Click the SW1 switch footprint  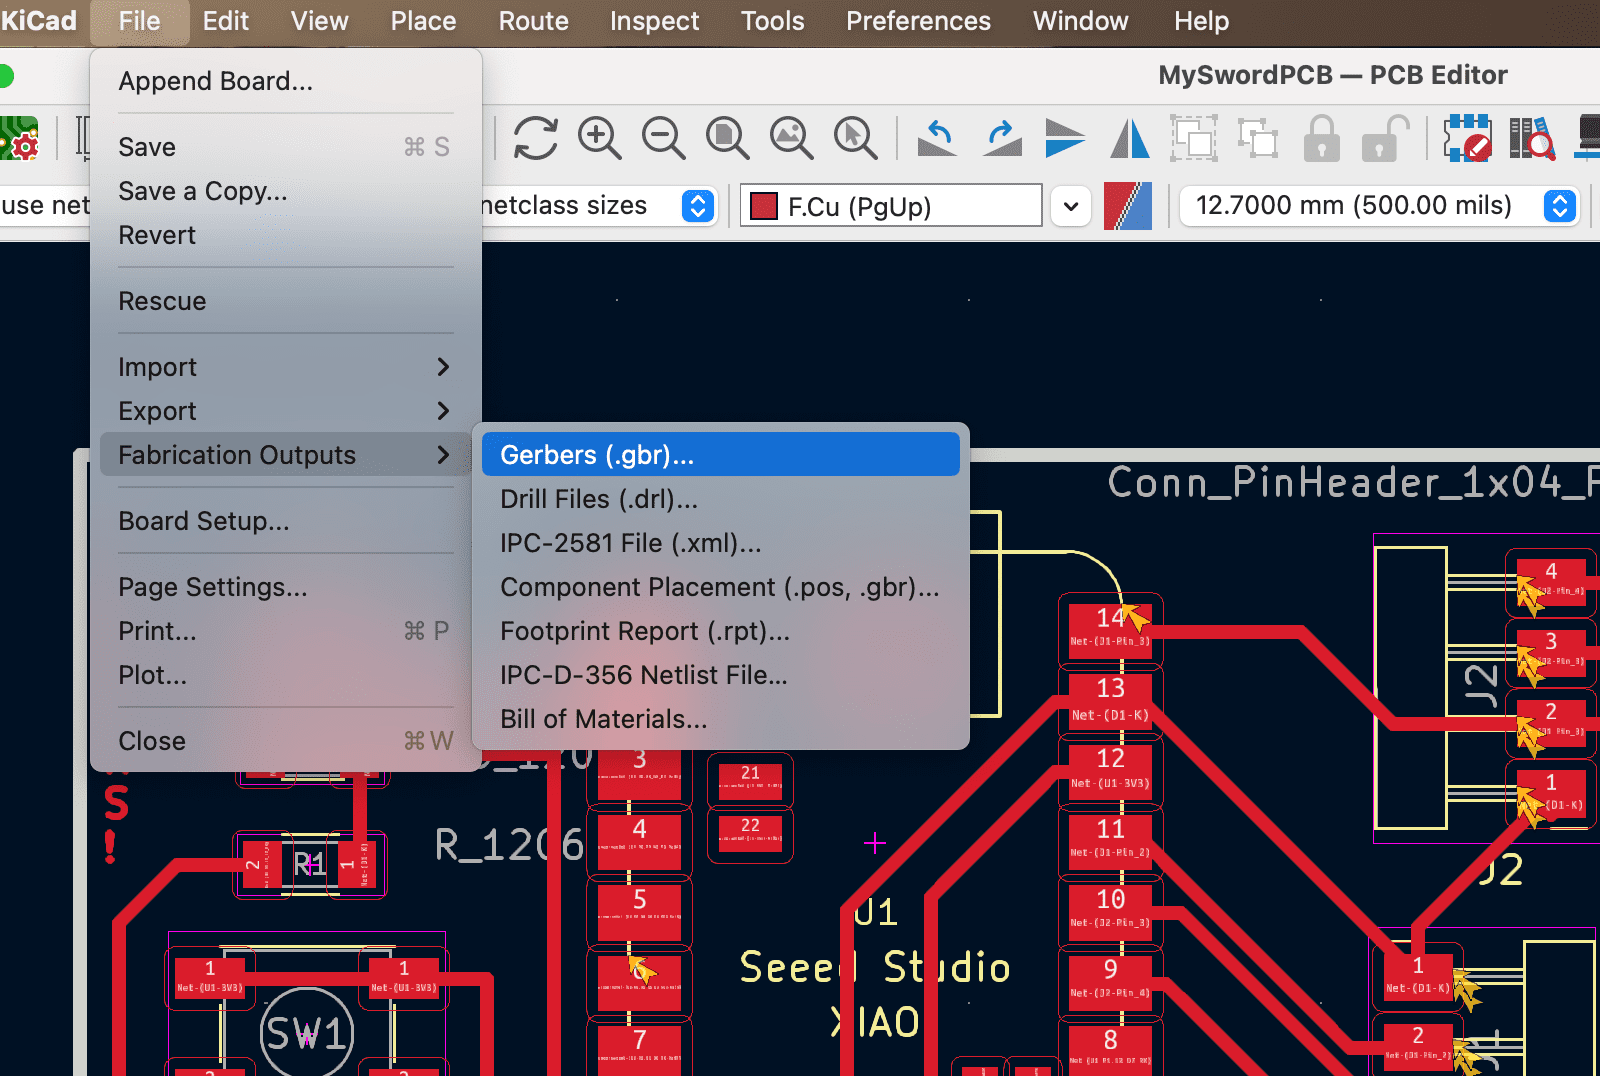pos(307,1034)
